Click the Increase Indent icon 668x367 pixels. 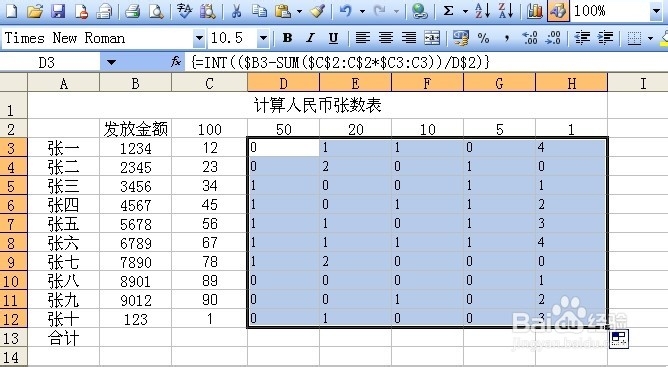pos(605,38)
